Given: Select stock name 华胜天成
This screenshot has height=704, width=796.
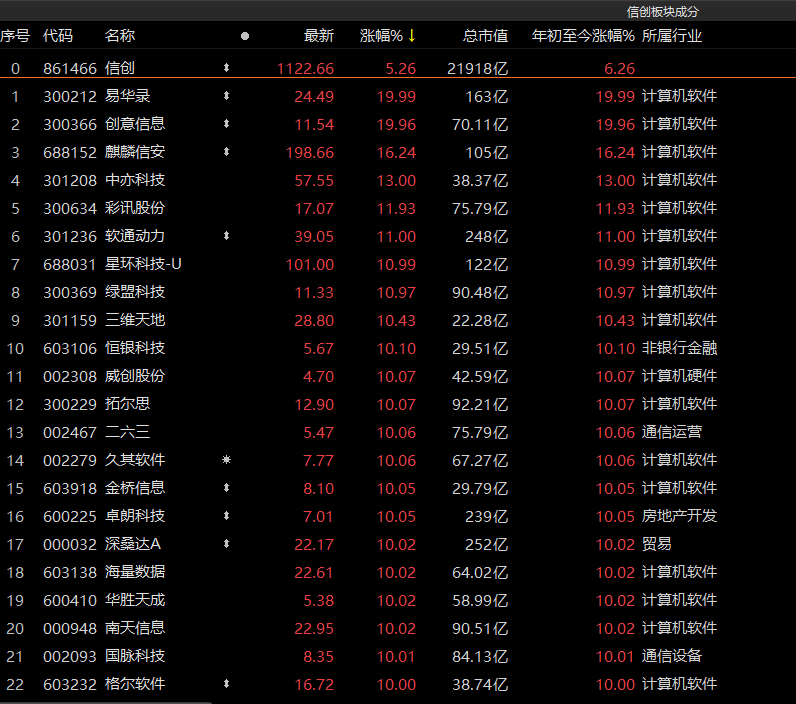Looking at the screenshot, I should tap(135, 600).
